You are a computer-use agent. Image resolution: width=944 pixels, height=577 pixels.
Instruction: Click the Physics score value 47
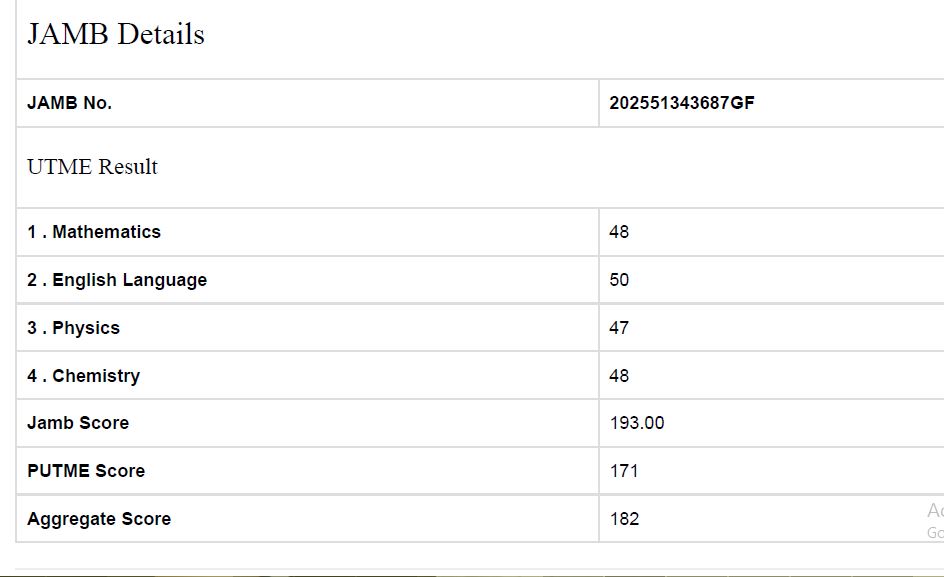coord(619,328)
